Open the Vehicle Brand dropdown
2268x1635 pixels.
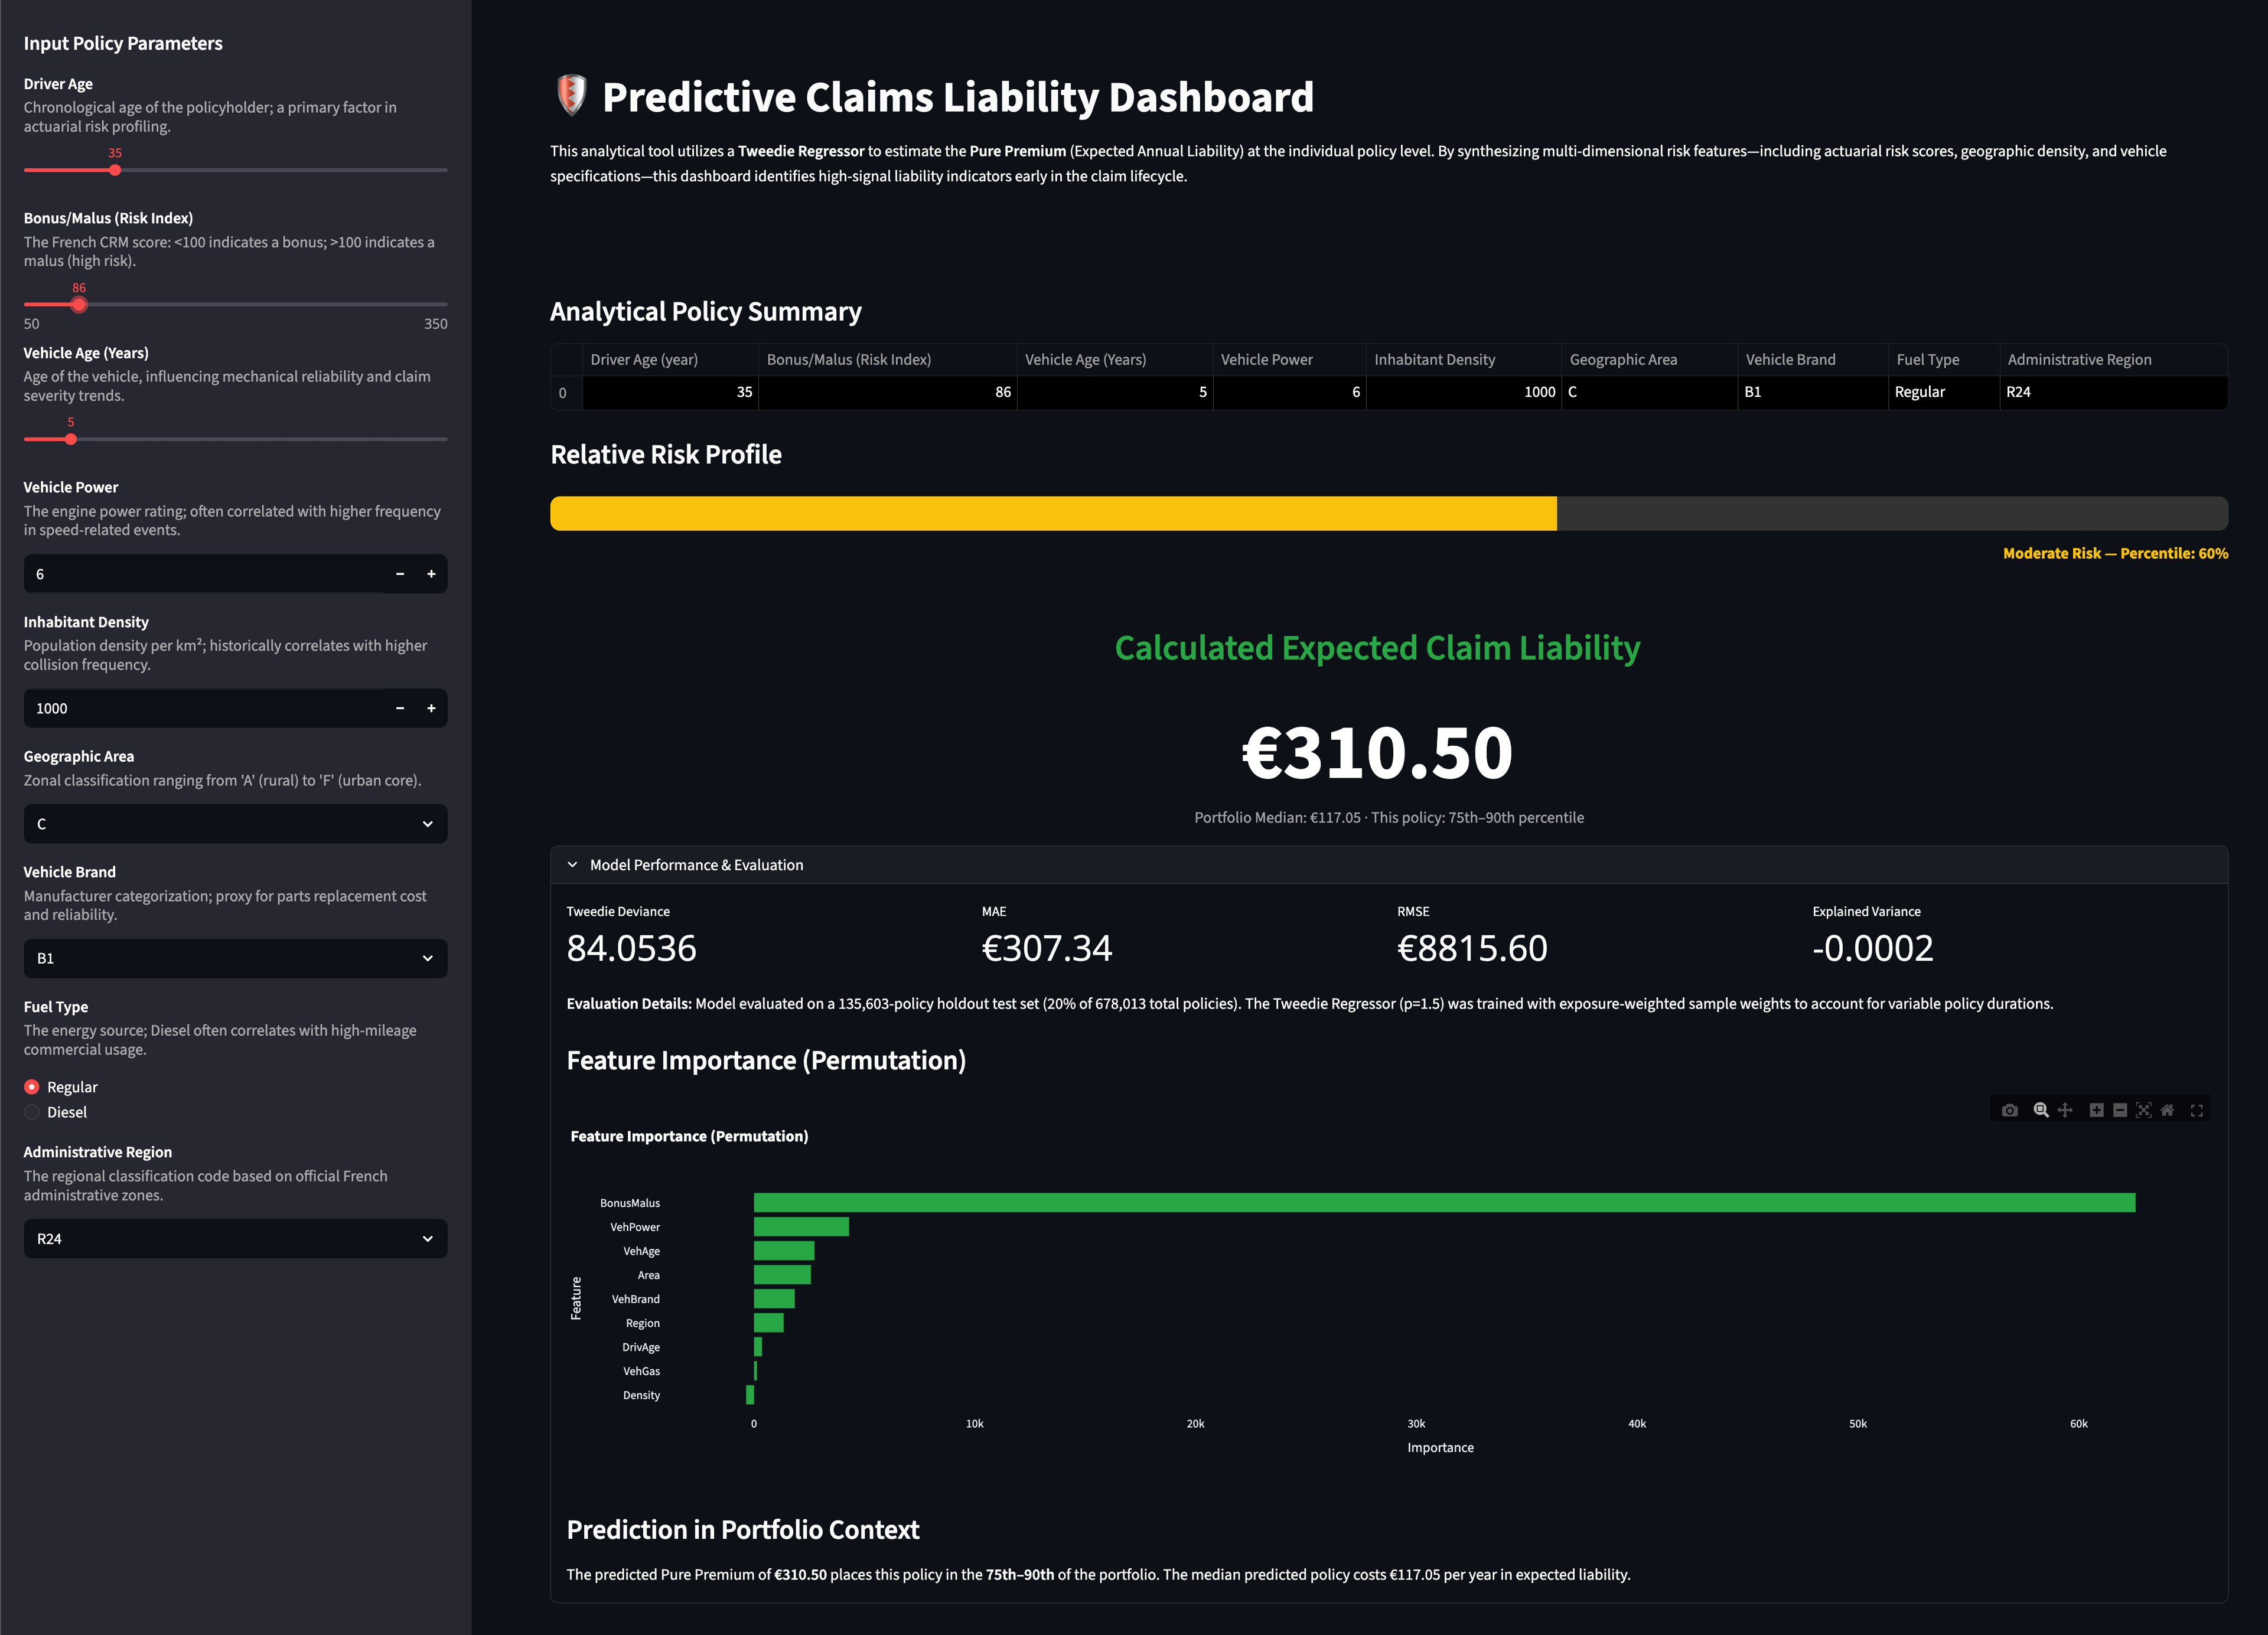coord(234,958)
